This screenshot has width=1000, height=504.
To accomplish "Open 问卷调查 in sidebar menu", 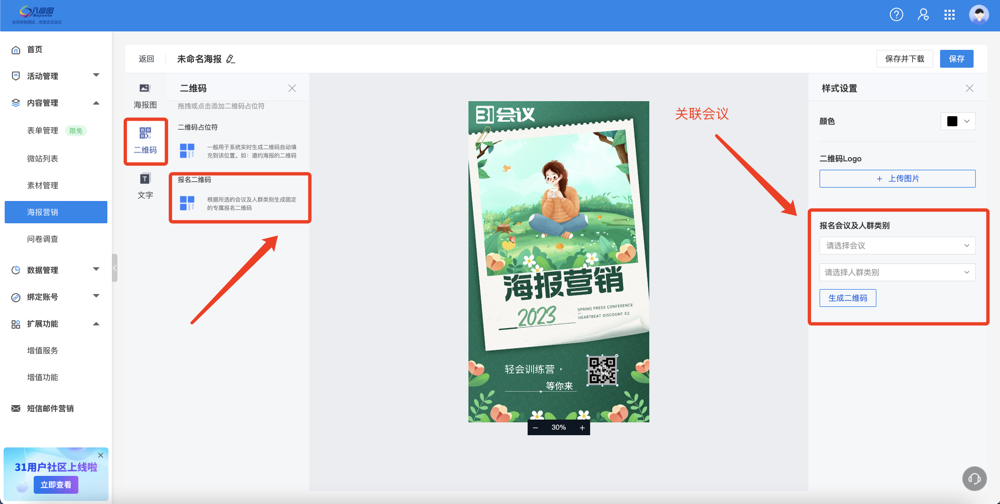I will [x=43, y=239].
